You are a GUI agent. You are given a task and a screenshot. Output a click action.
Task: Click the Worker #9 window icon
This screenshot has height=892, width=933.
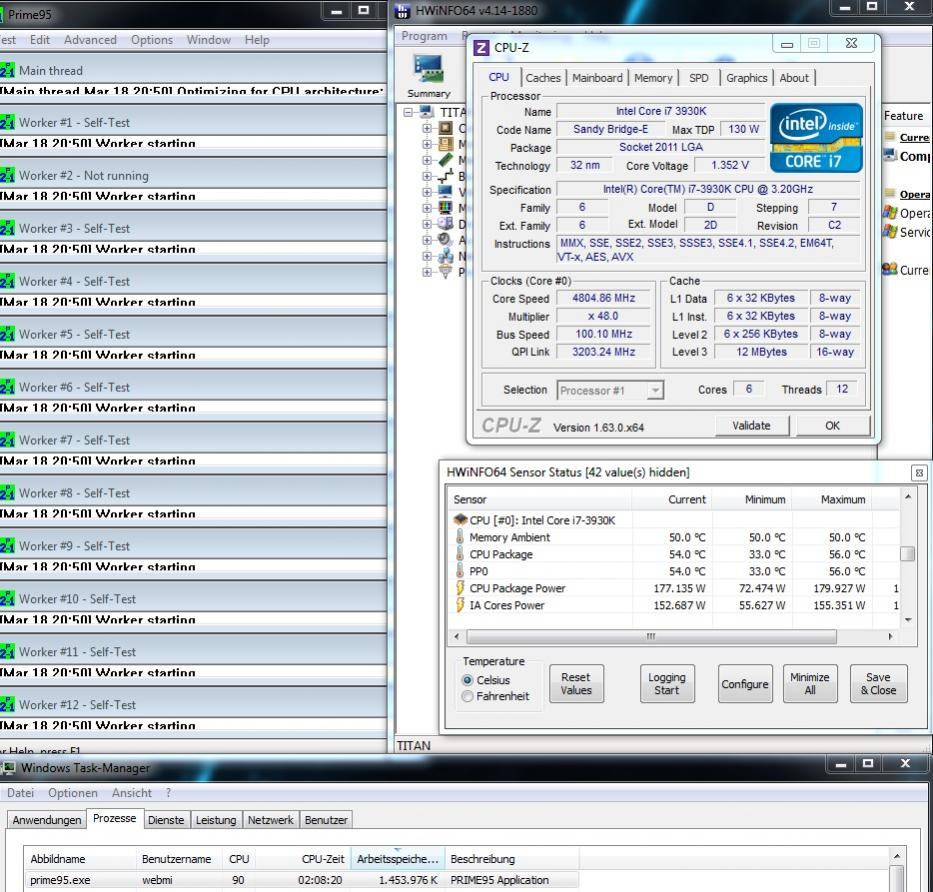[x=7, y=546]
